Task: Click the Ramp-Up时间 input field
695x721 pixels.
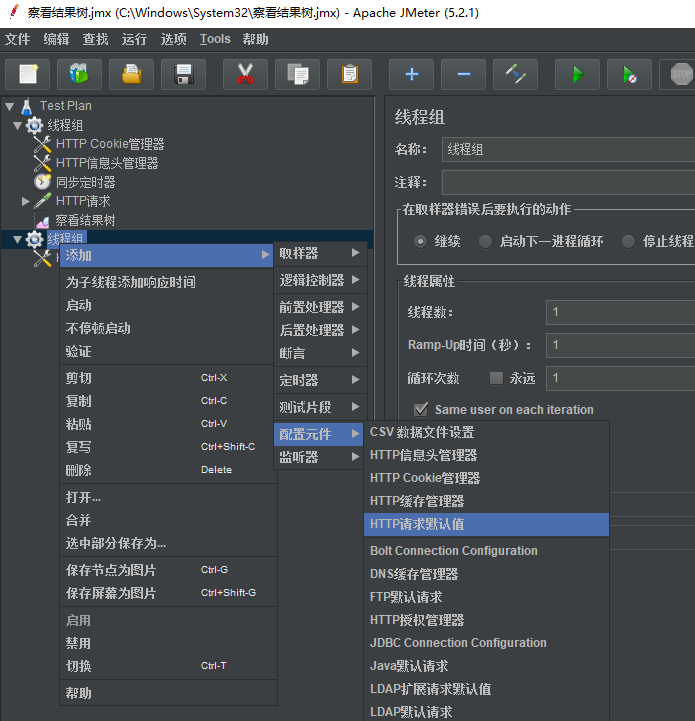Action: tap(620, 345)
